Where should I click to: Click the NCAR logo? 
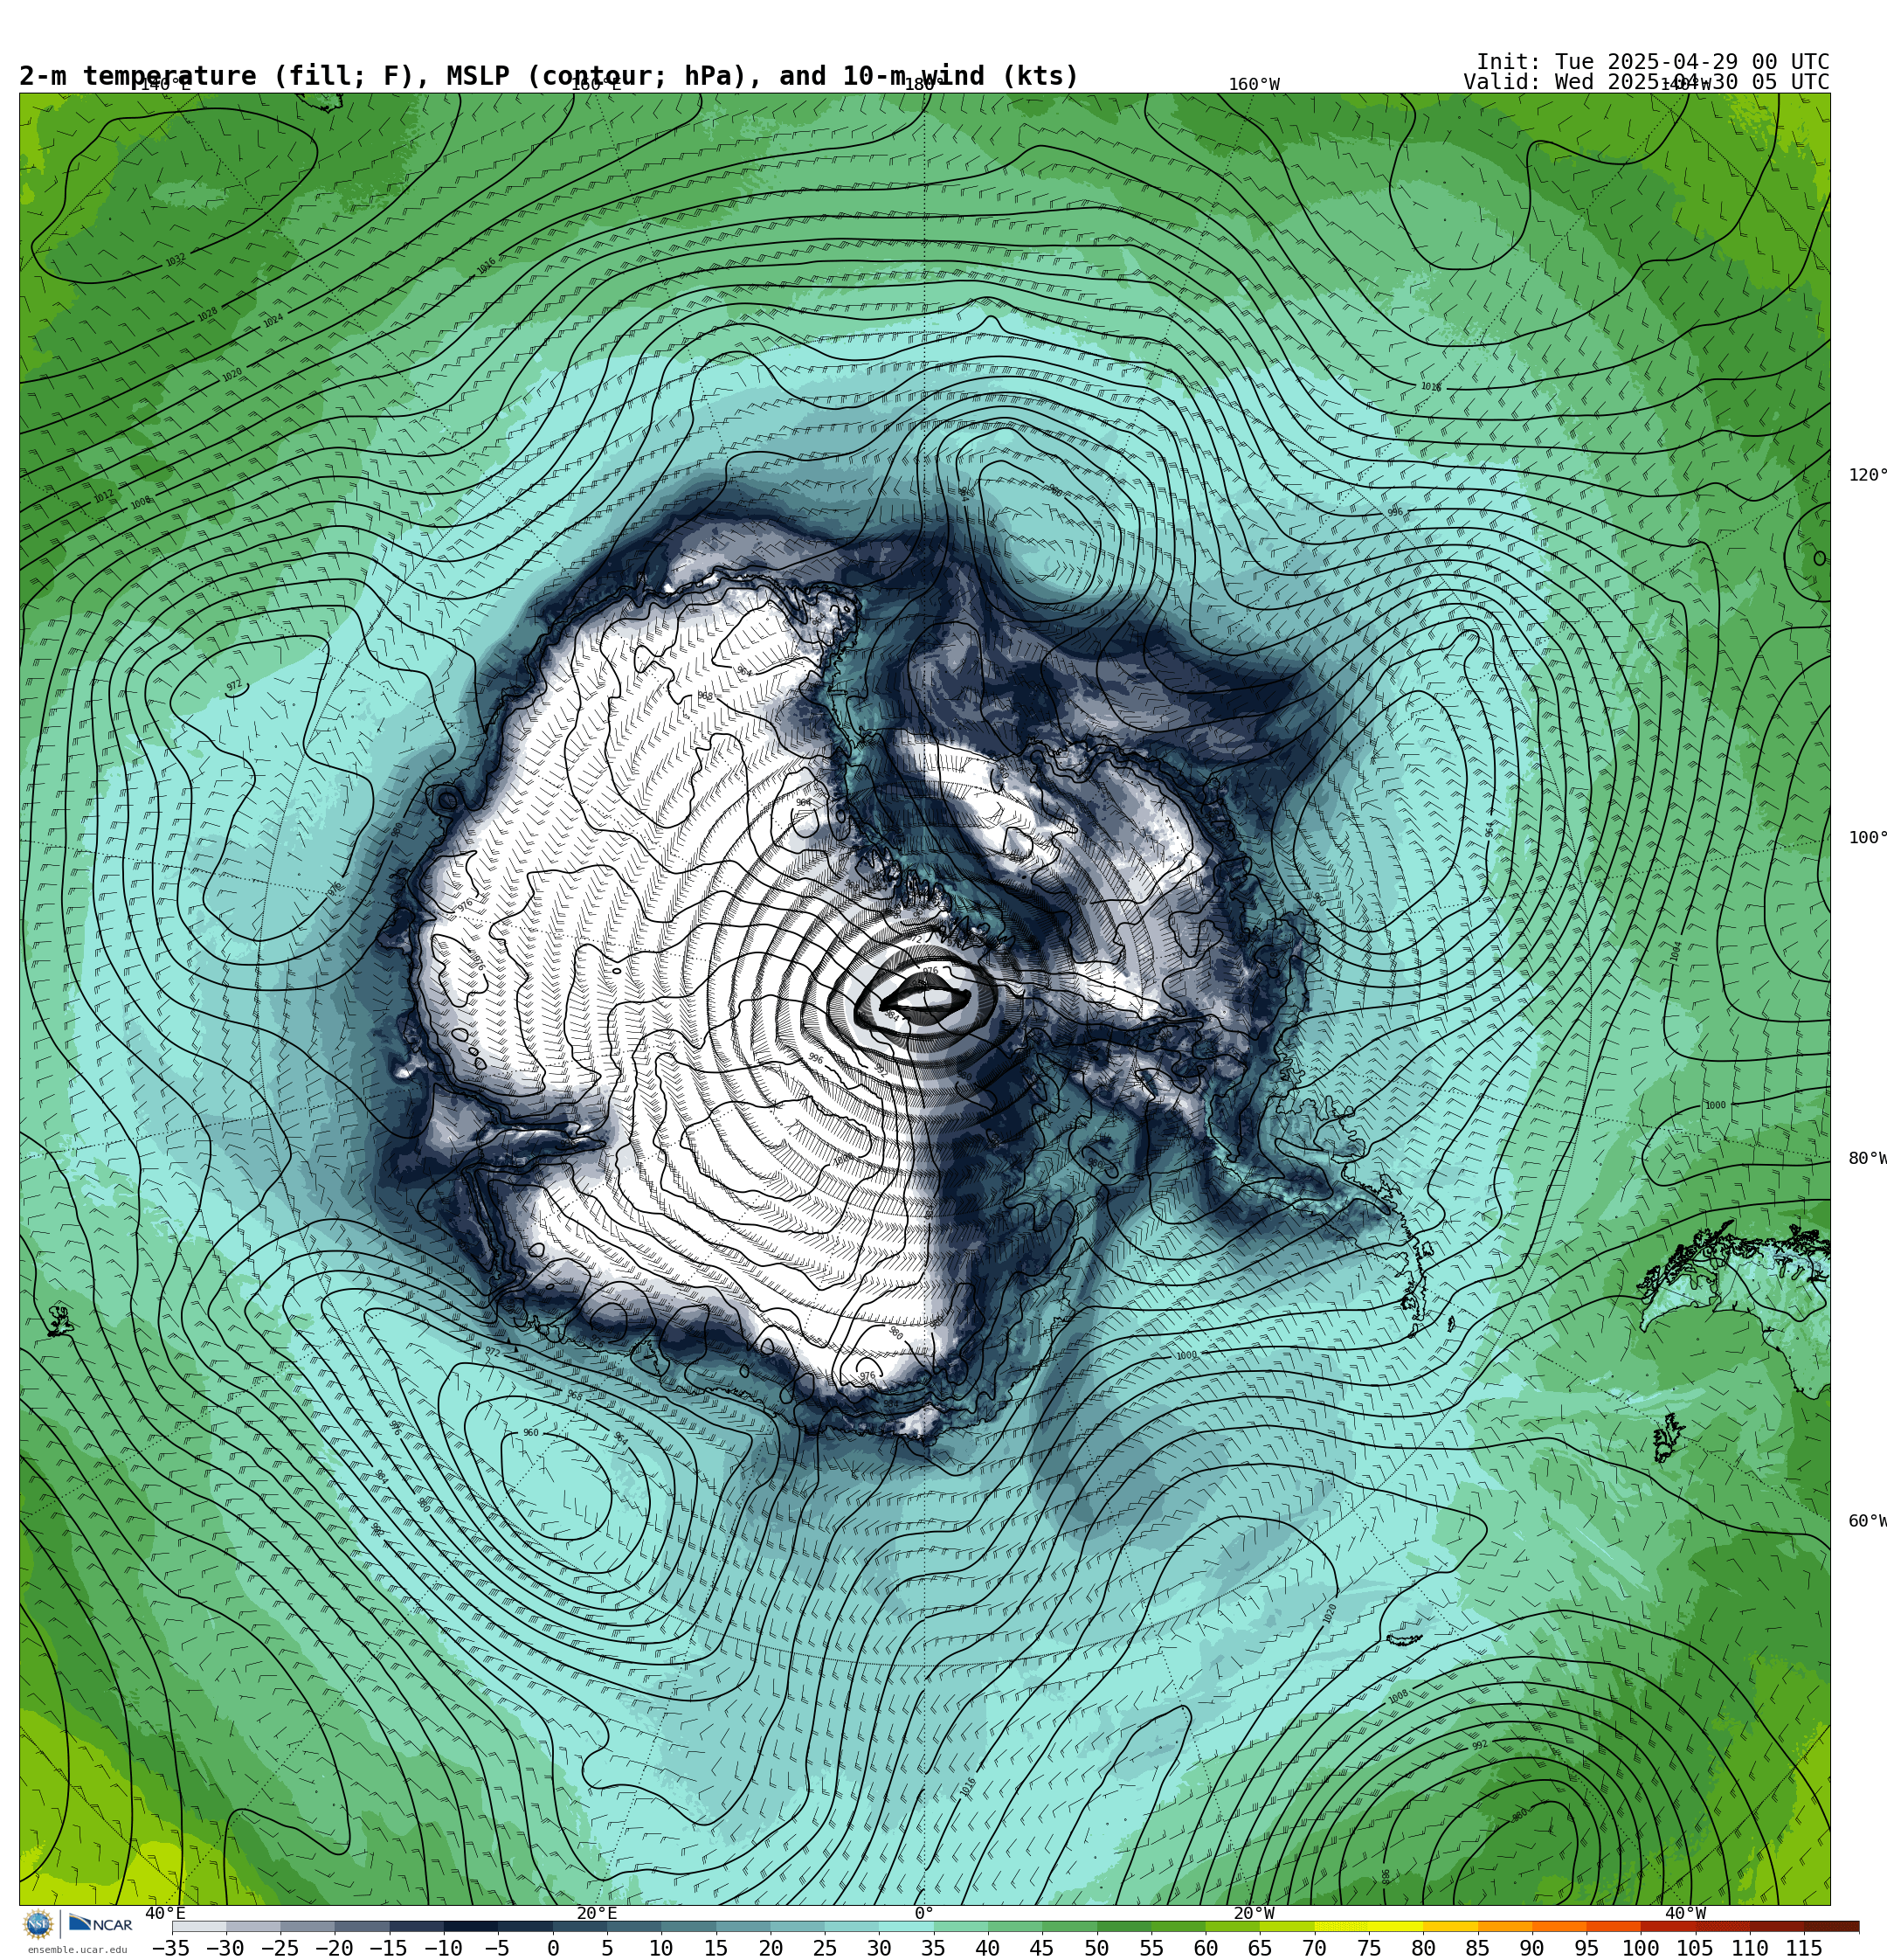coord(101,1924)
